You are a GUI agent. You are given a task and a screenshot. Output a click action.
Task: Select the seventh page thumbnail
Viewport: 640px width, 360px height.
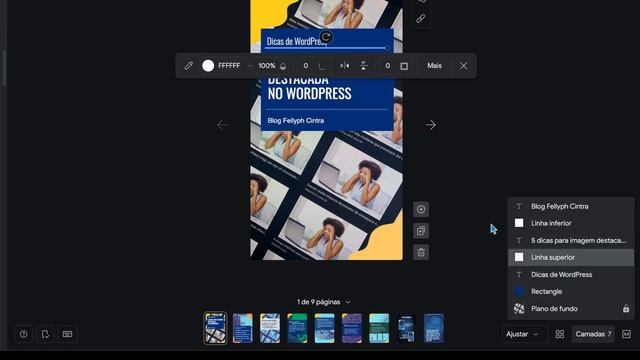pos(379,328)
